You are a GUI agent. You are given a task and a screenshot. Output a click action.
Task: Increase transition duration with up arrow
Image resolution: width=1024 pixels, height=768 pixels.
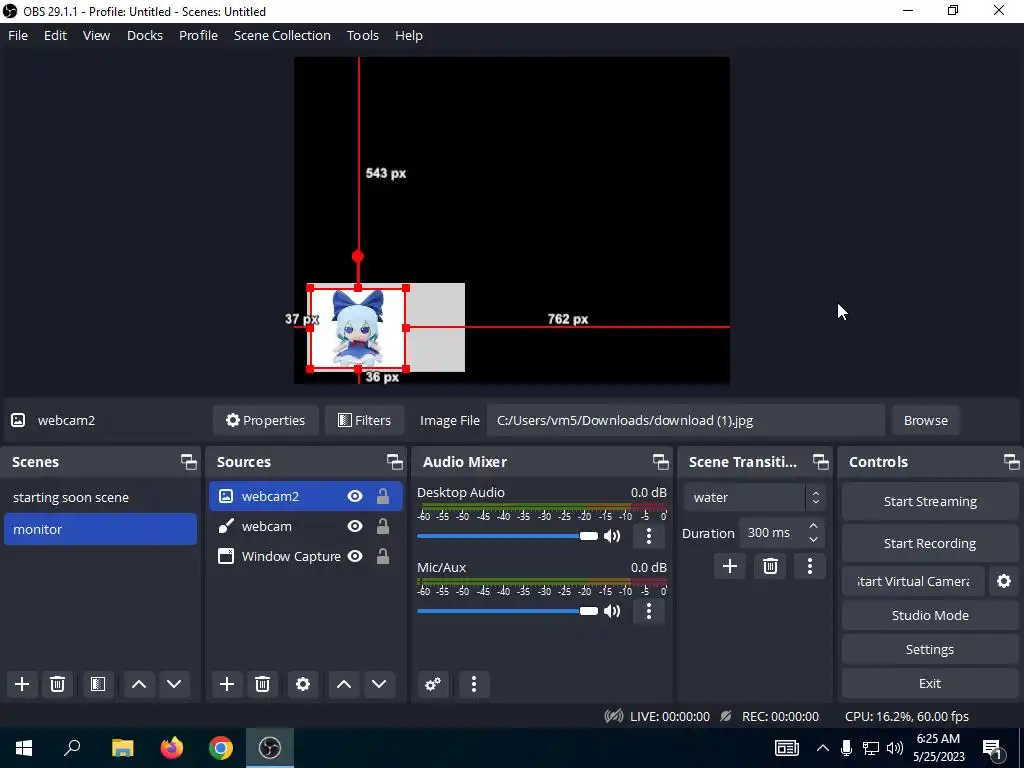(x=813, y=526)
